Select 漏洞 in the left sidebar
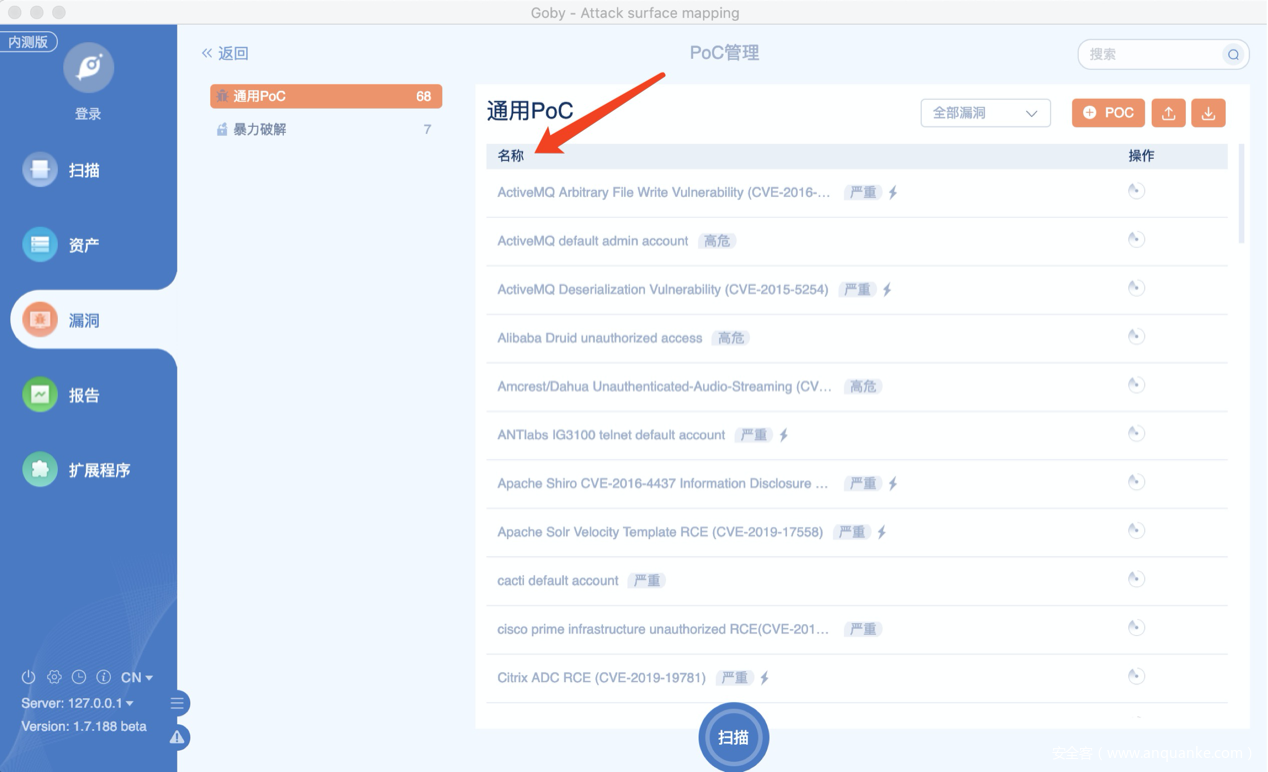This screenshot has width=1268, height=772. [63, 320]
